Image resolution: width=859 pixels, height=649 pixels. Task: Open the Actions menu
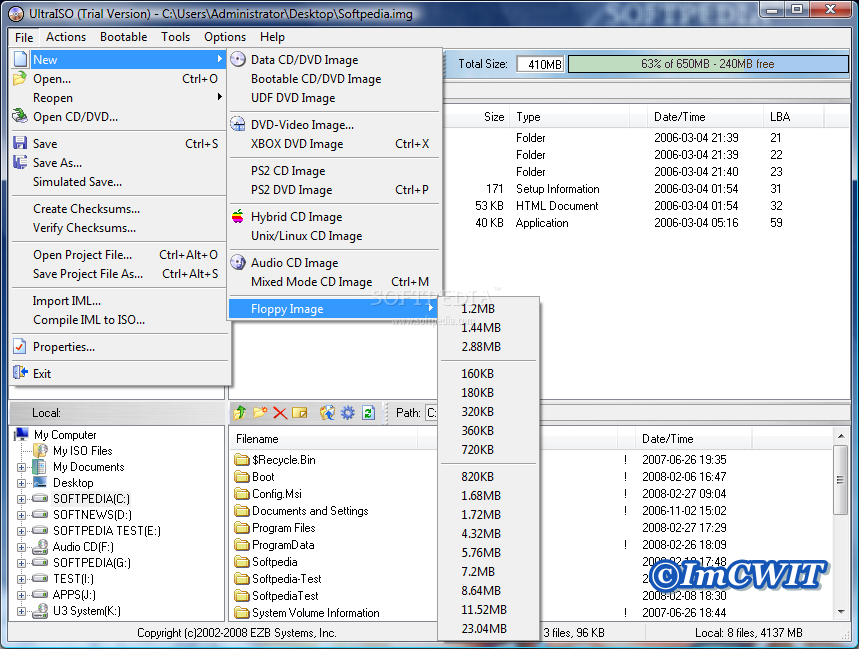[x=66, y=37]
